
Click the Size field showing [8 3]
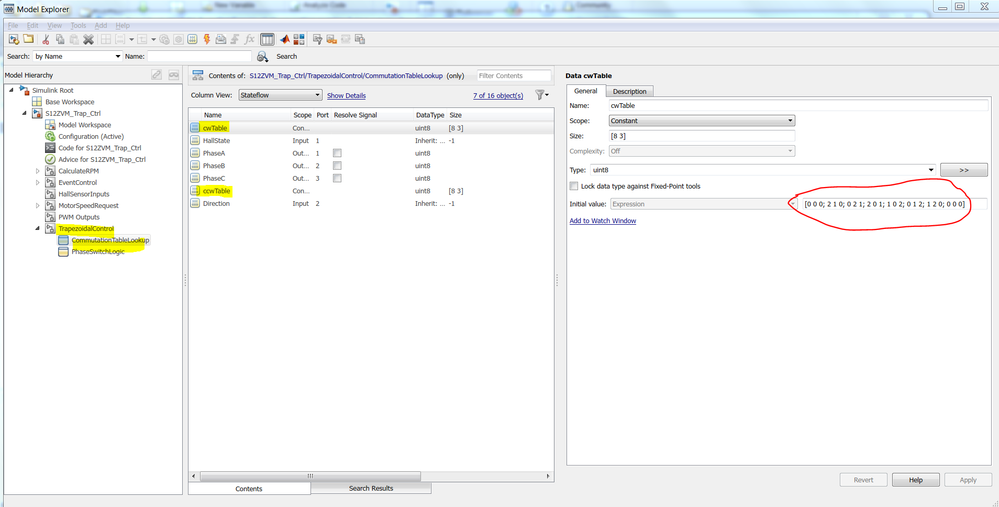pyautogui.click(x=701, y=136)
